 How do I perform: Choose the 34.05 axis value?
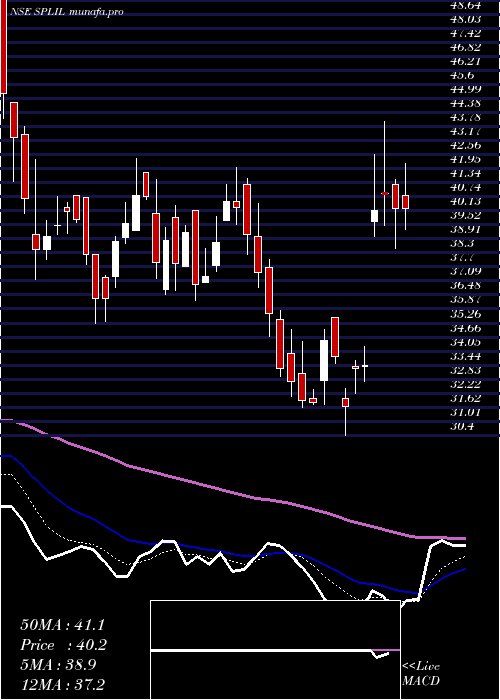[467, 342]
